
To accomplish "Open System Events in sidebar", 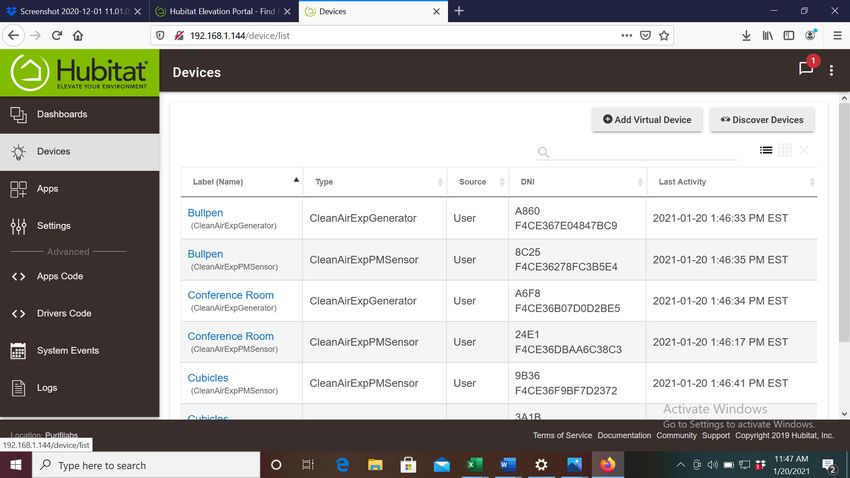I will [80, 351].
